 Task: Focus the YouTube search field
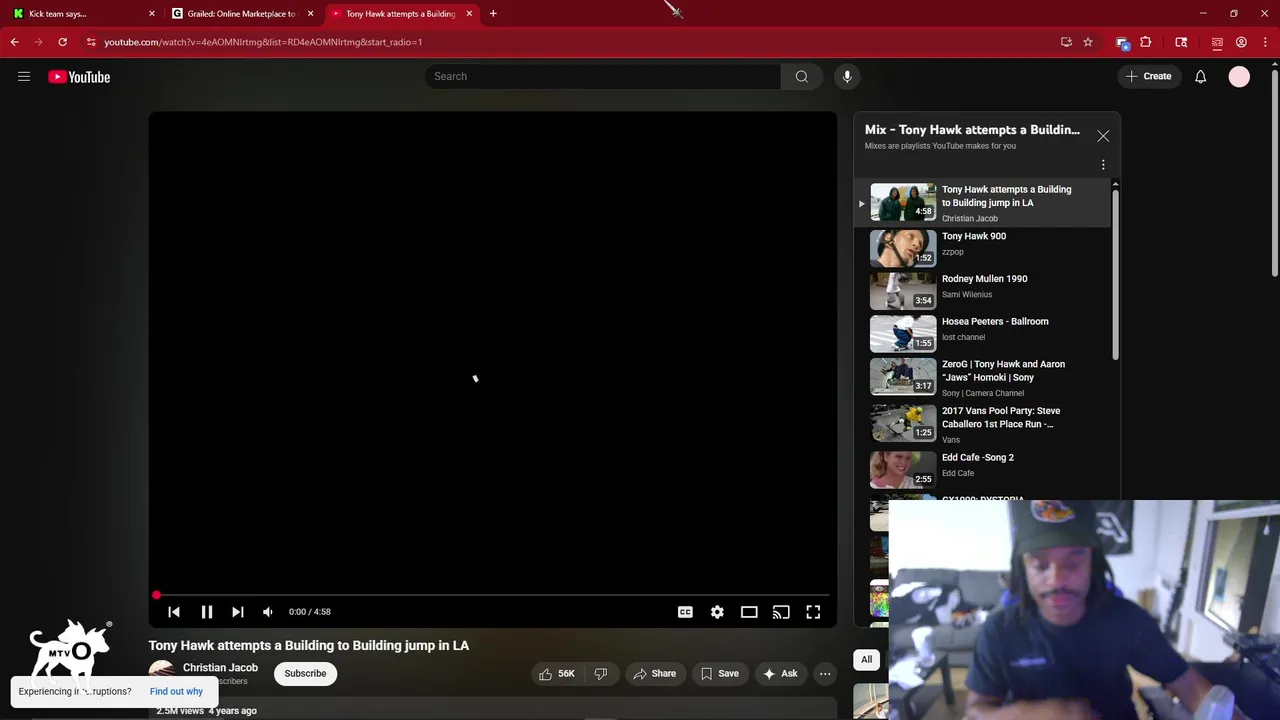click(603, 76)
